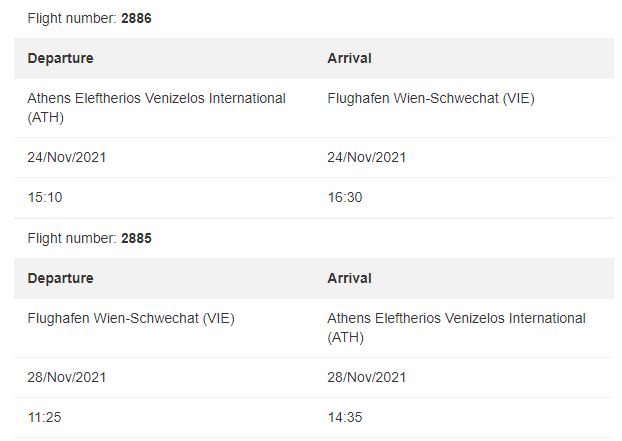622x441 pixels.
Task: Click the 24/Nov/2021 departure date cell
Action: (67, 157)
